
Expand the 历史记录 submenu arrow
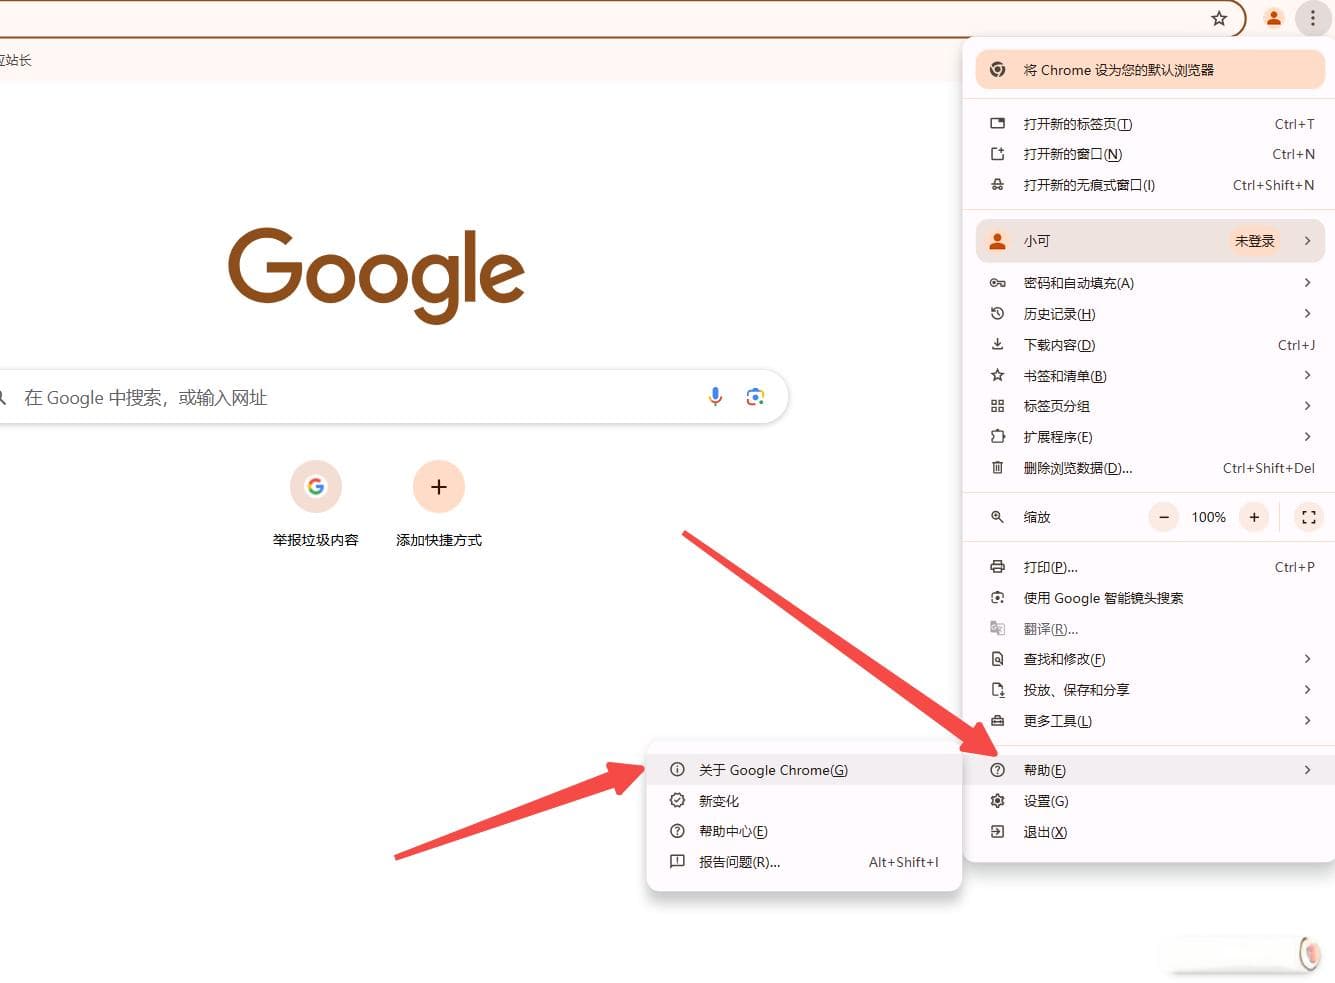pyautogui.click(x=1307, y=314)
